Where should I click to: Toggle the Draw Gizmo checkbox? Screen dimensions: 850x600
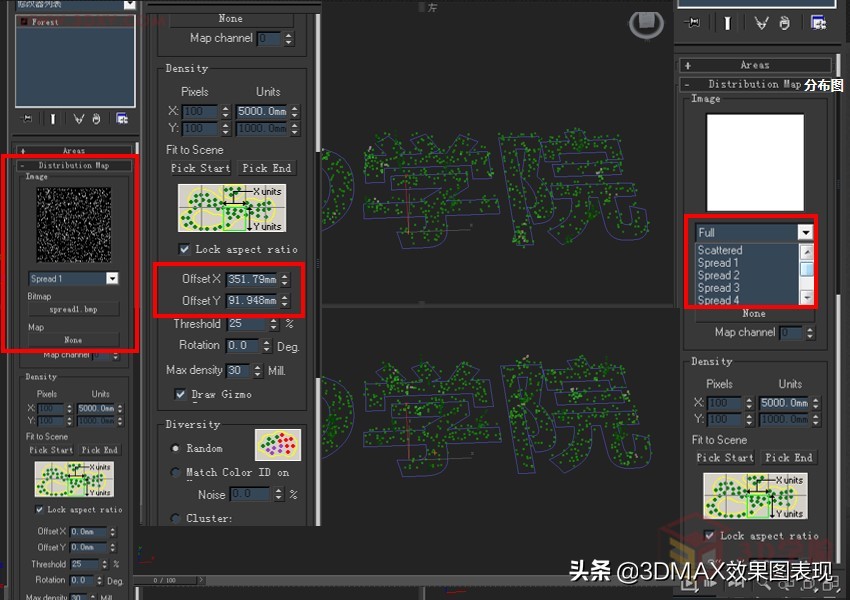(181, 394)
